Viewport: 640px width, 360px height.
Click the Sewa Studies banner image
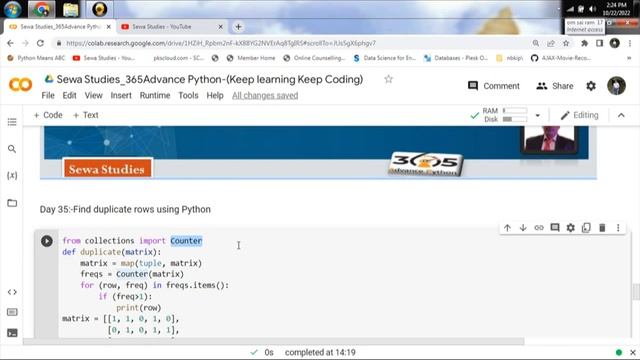click(x=318, y=152)
